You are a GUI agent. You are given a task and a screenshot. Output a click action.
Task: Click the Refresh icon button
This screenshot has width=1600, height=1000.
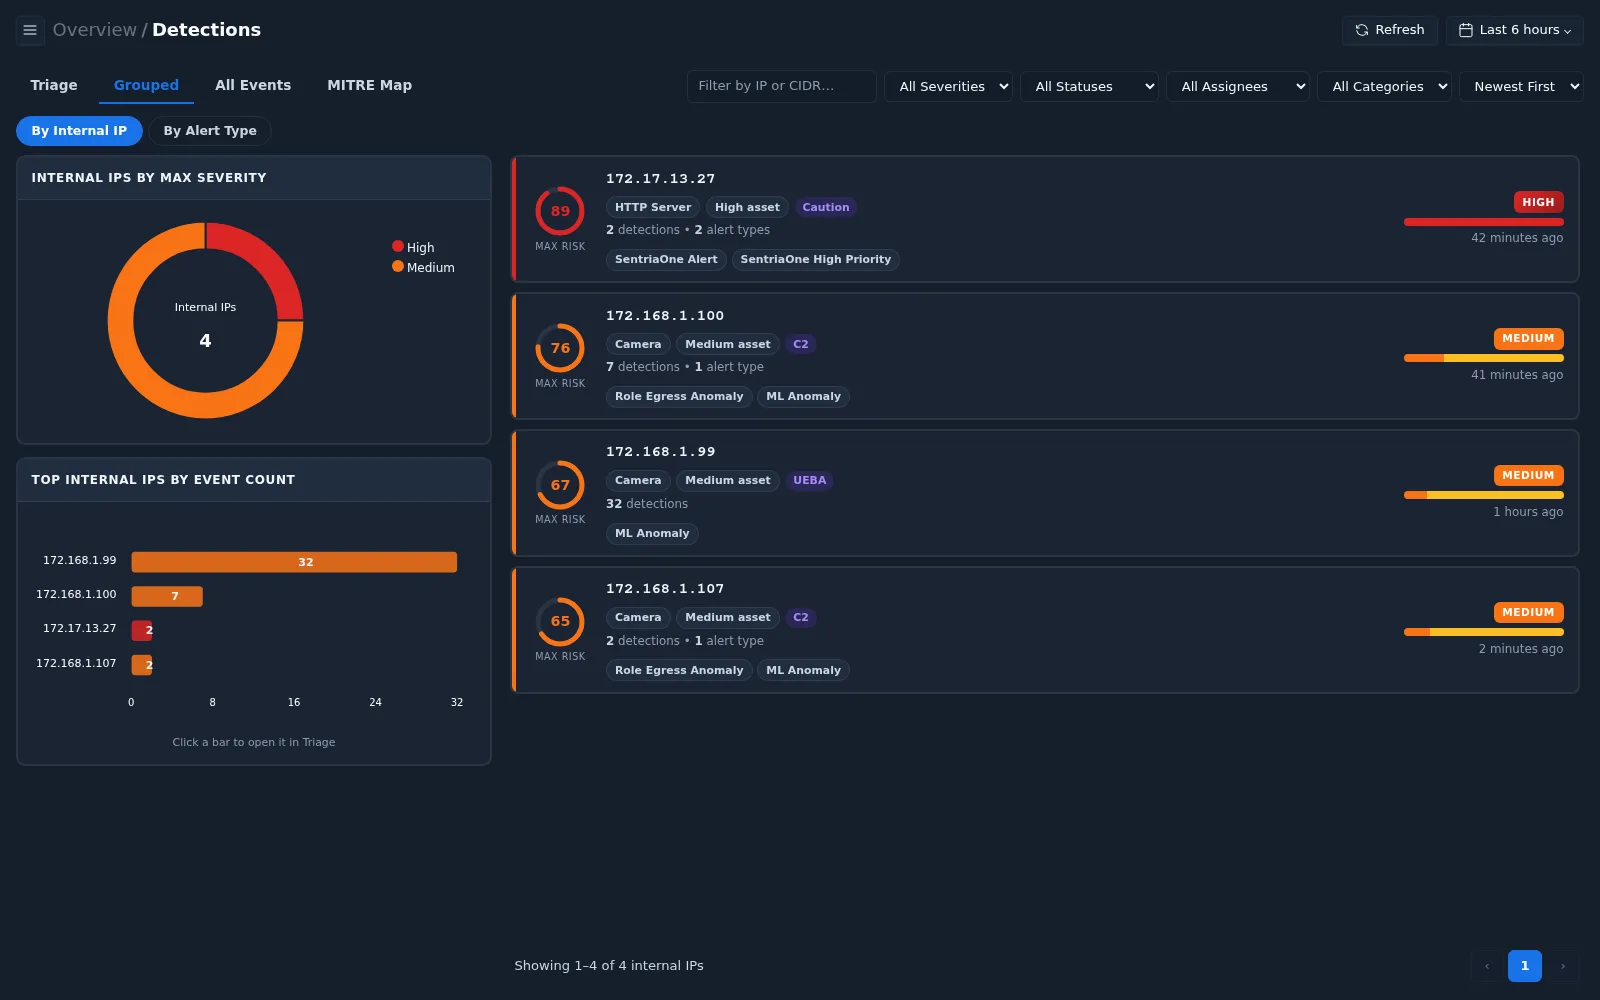point(1389,30)
